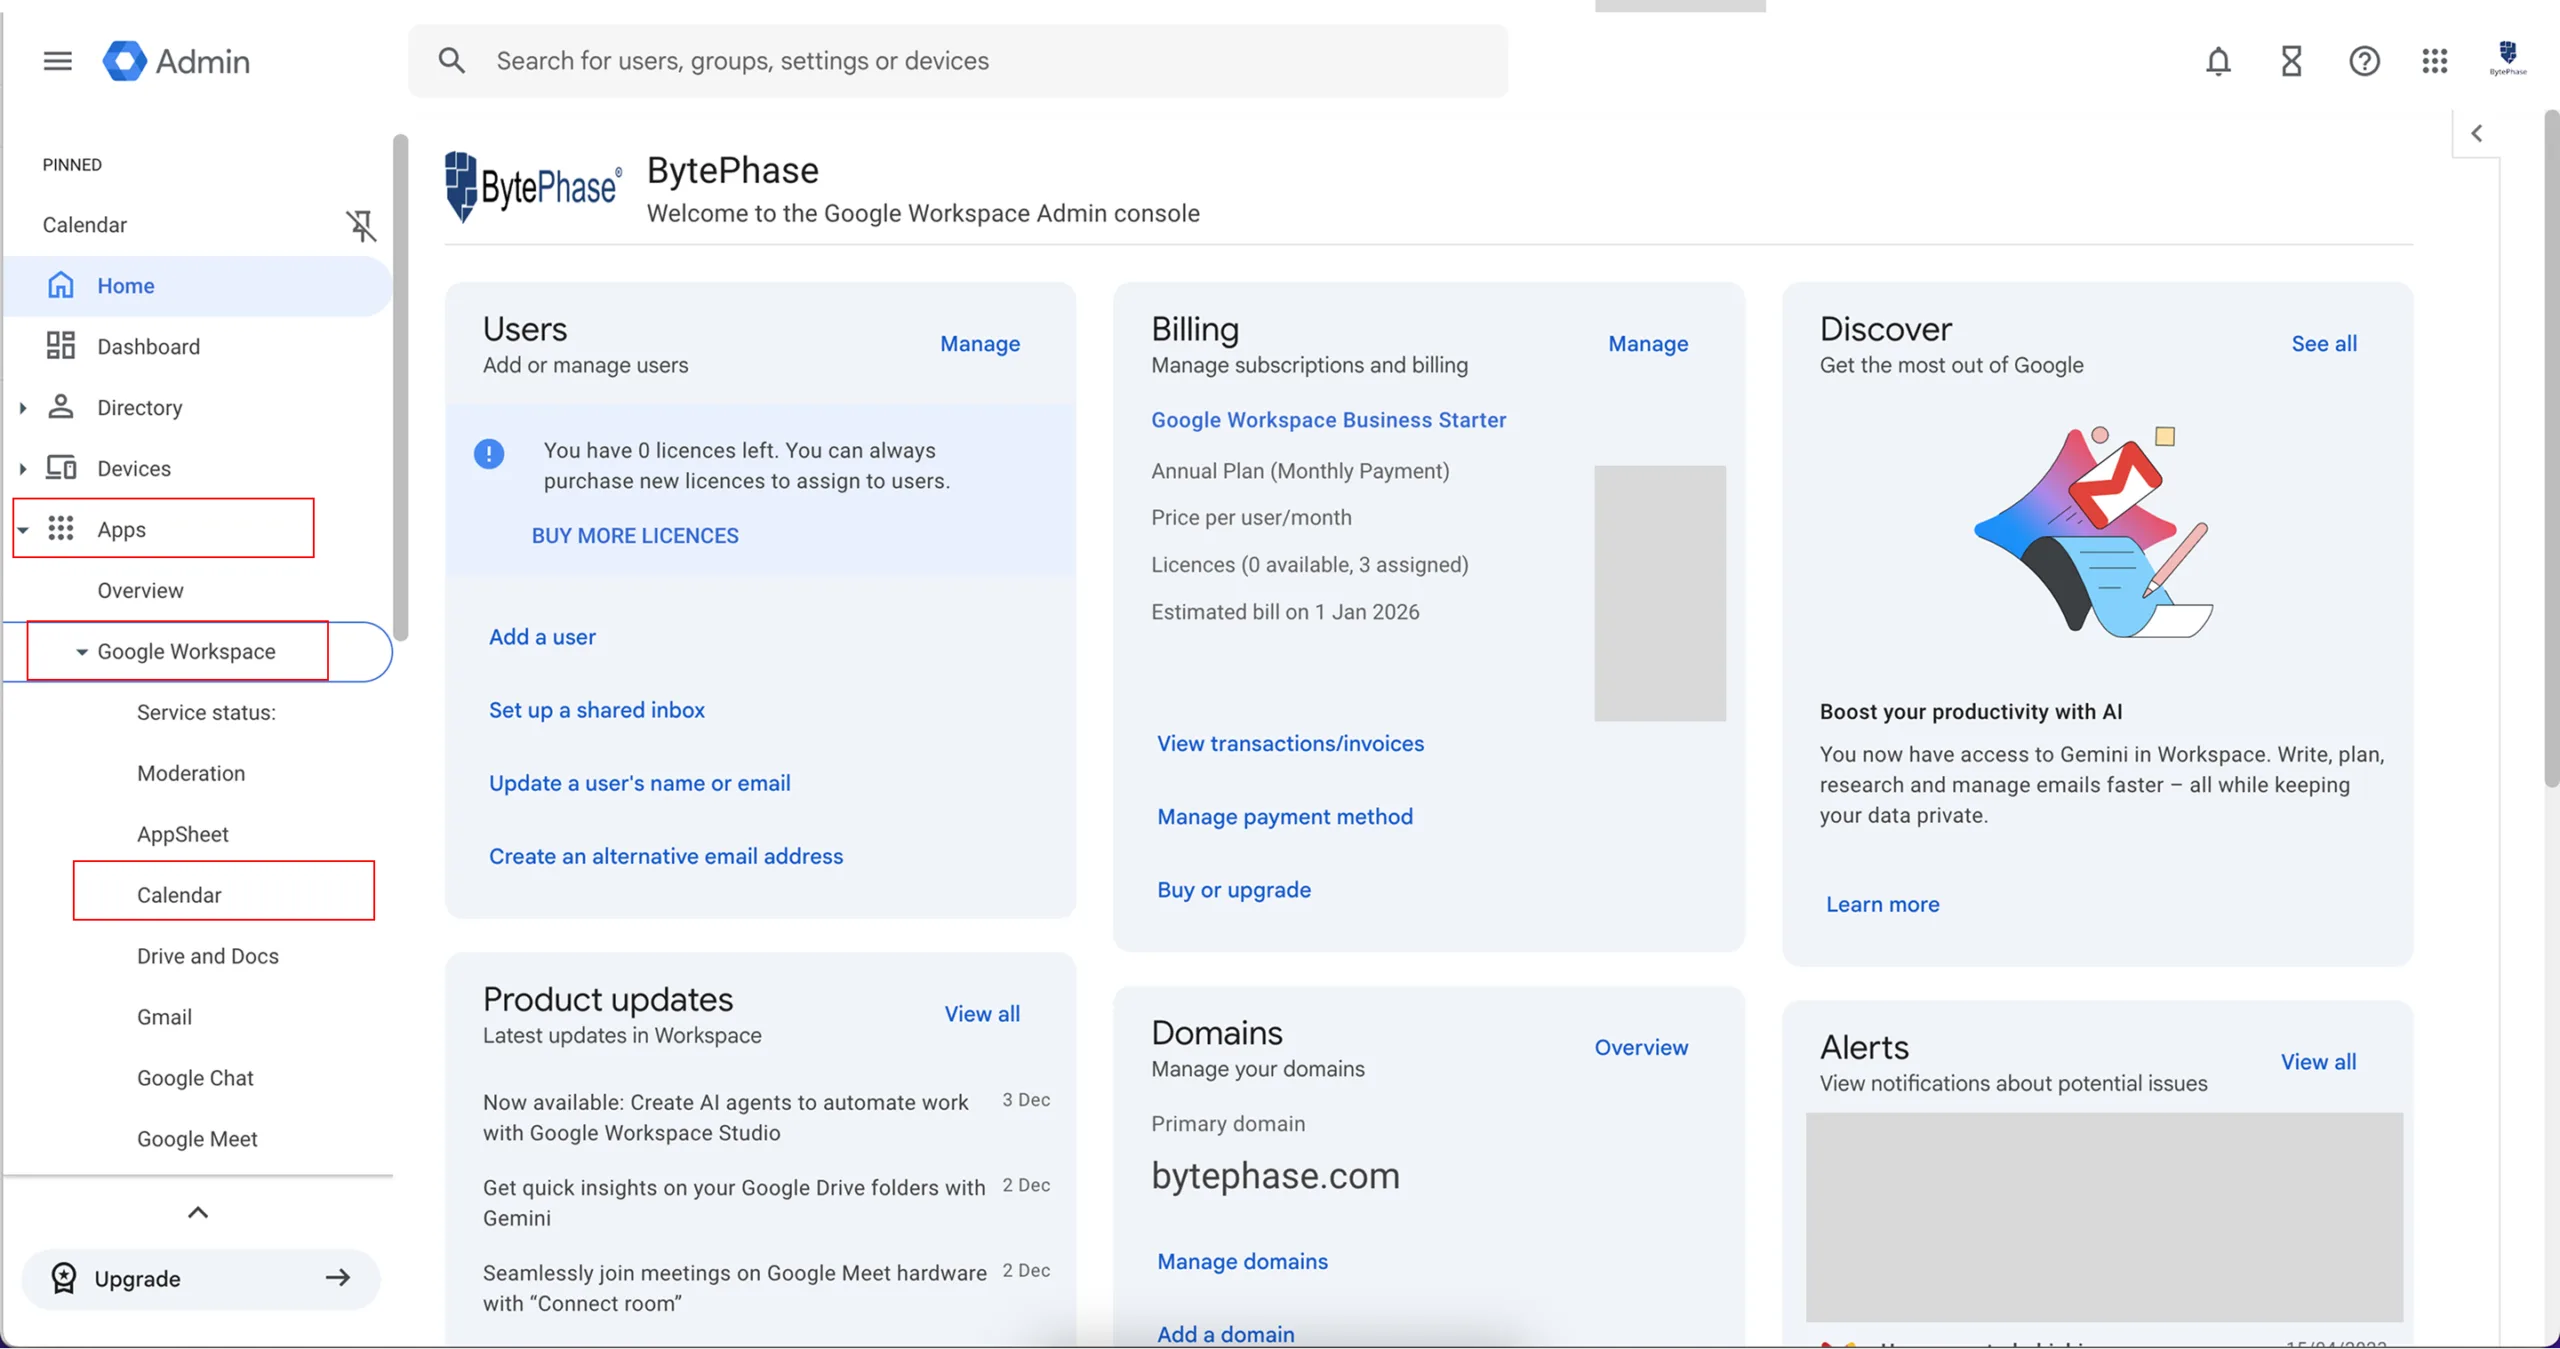Open the help question mark icon

pyautogui.click(x=2364, y=61)
